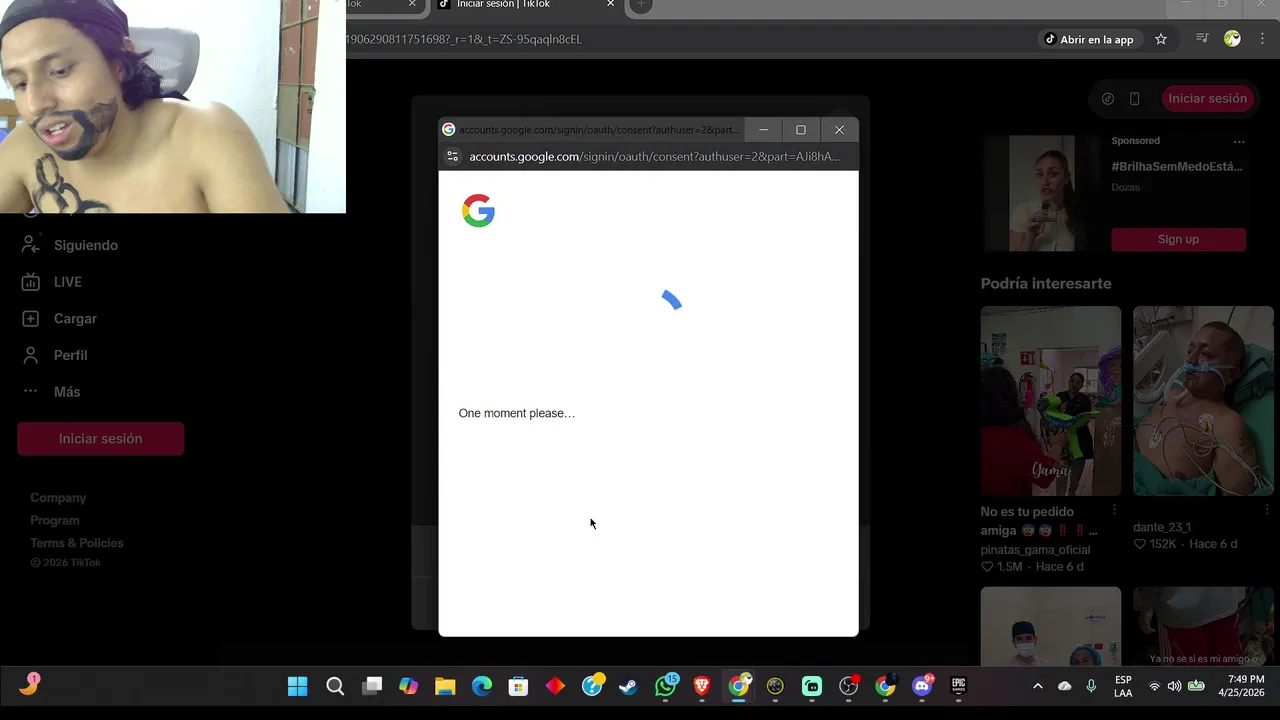Open the ESP LAA language switcher
Viewport: 1280px width, 720px height.
tap(1123, 686)
